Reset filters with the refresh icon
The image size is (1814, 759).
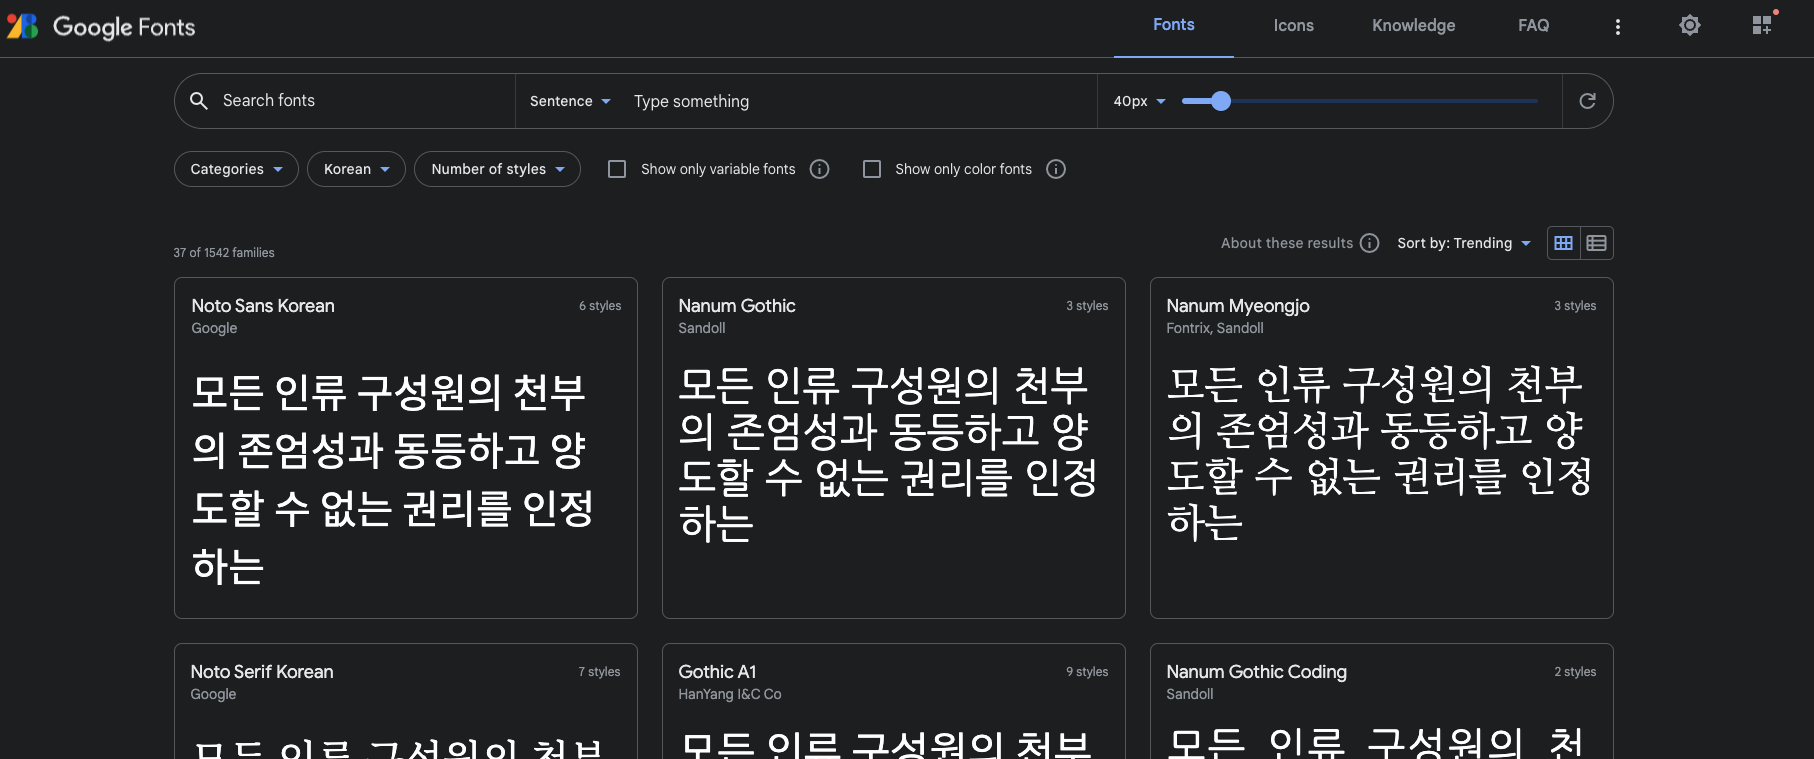[1587, 101]
